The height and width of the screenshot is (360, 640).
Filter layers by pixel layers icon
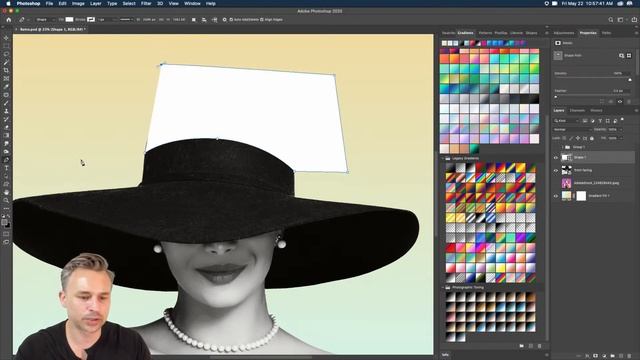click(585, 121)
